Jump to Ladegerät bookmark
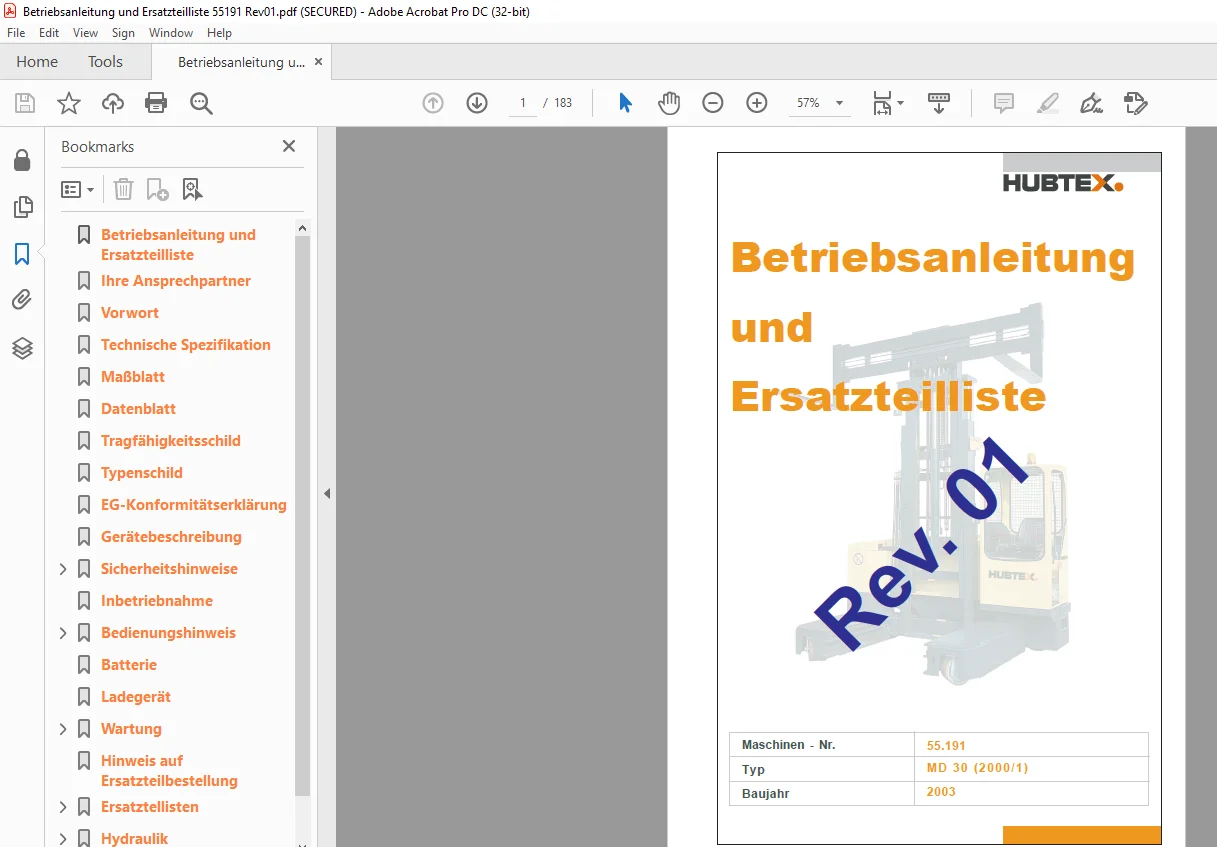The image size is (1217, 847). pyautogui.click(x=136, y=697)
